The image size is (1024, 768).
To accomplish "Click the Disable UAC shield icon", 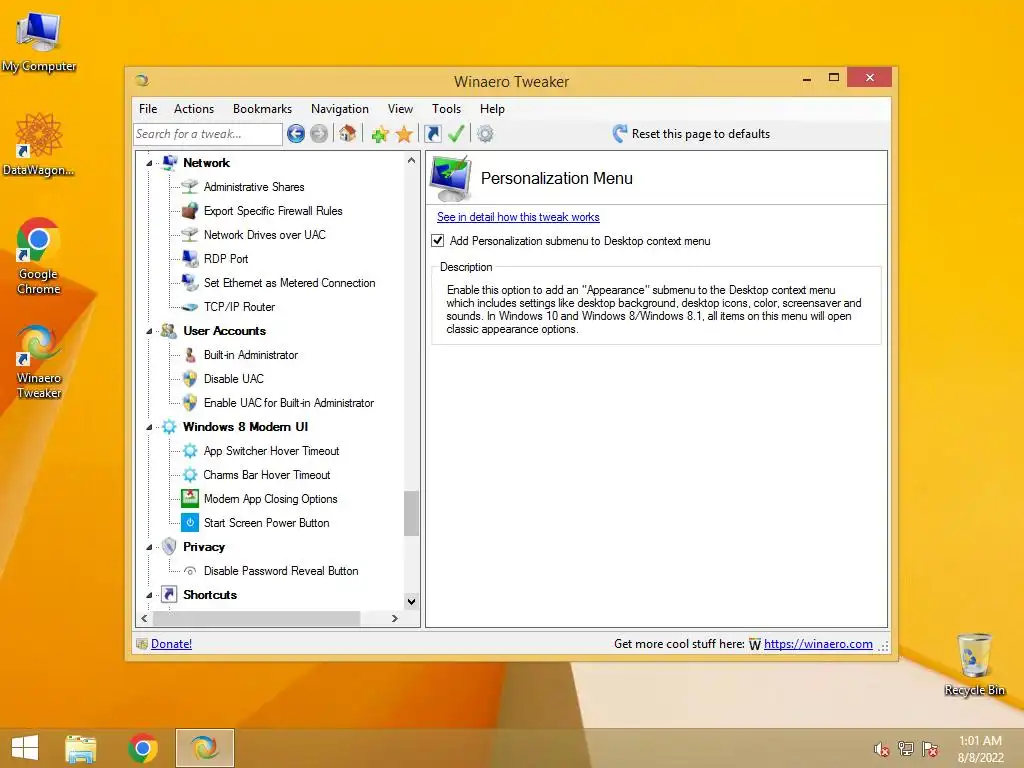I will pyautogui.click(x=189, y=379).
